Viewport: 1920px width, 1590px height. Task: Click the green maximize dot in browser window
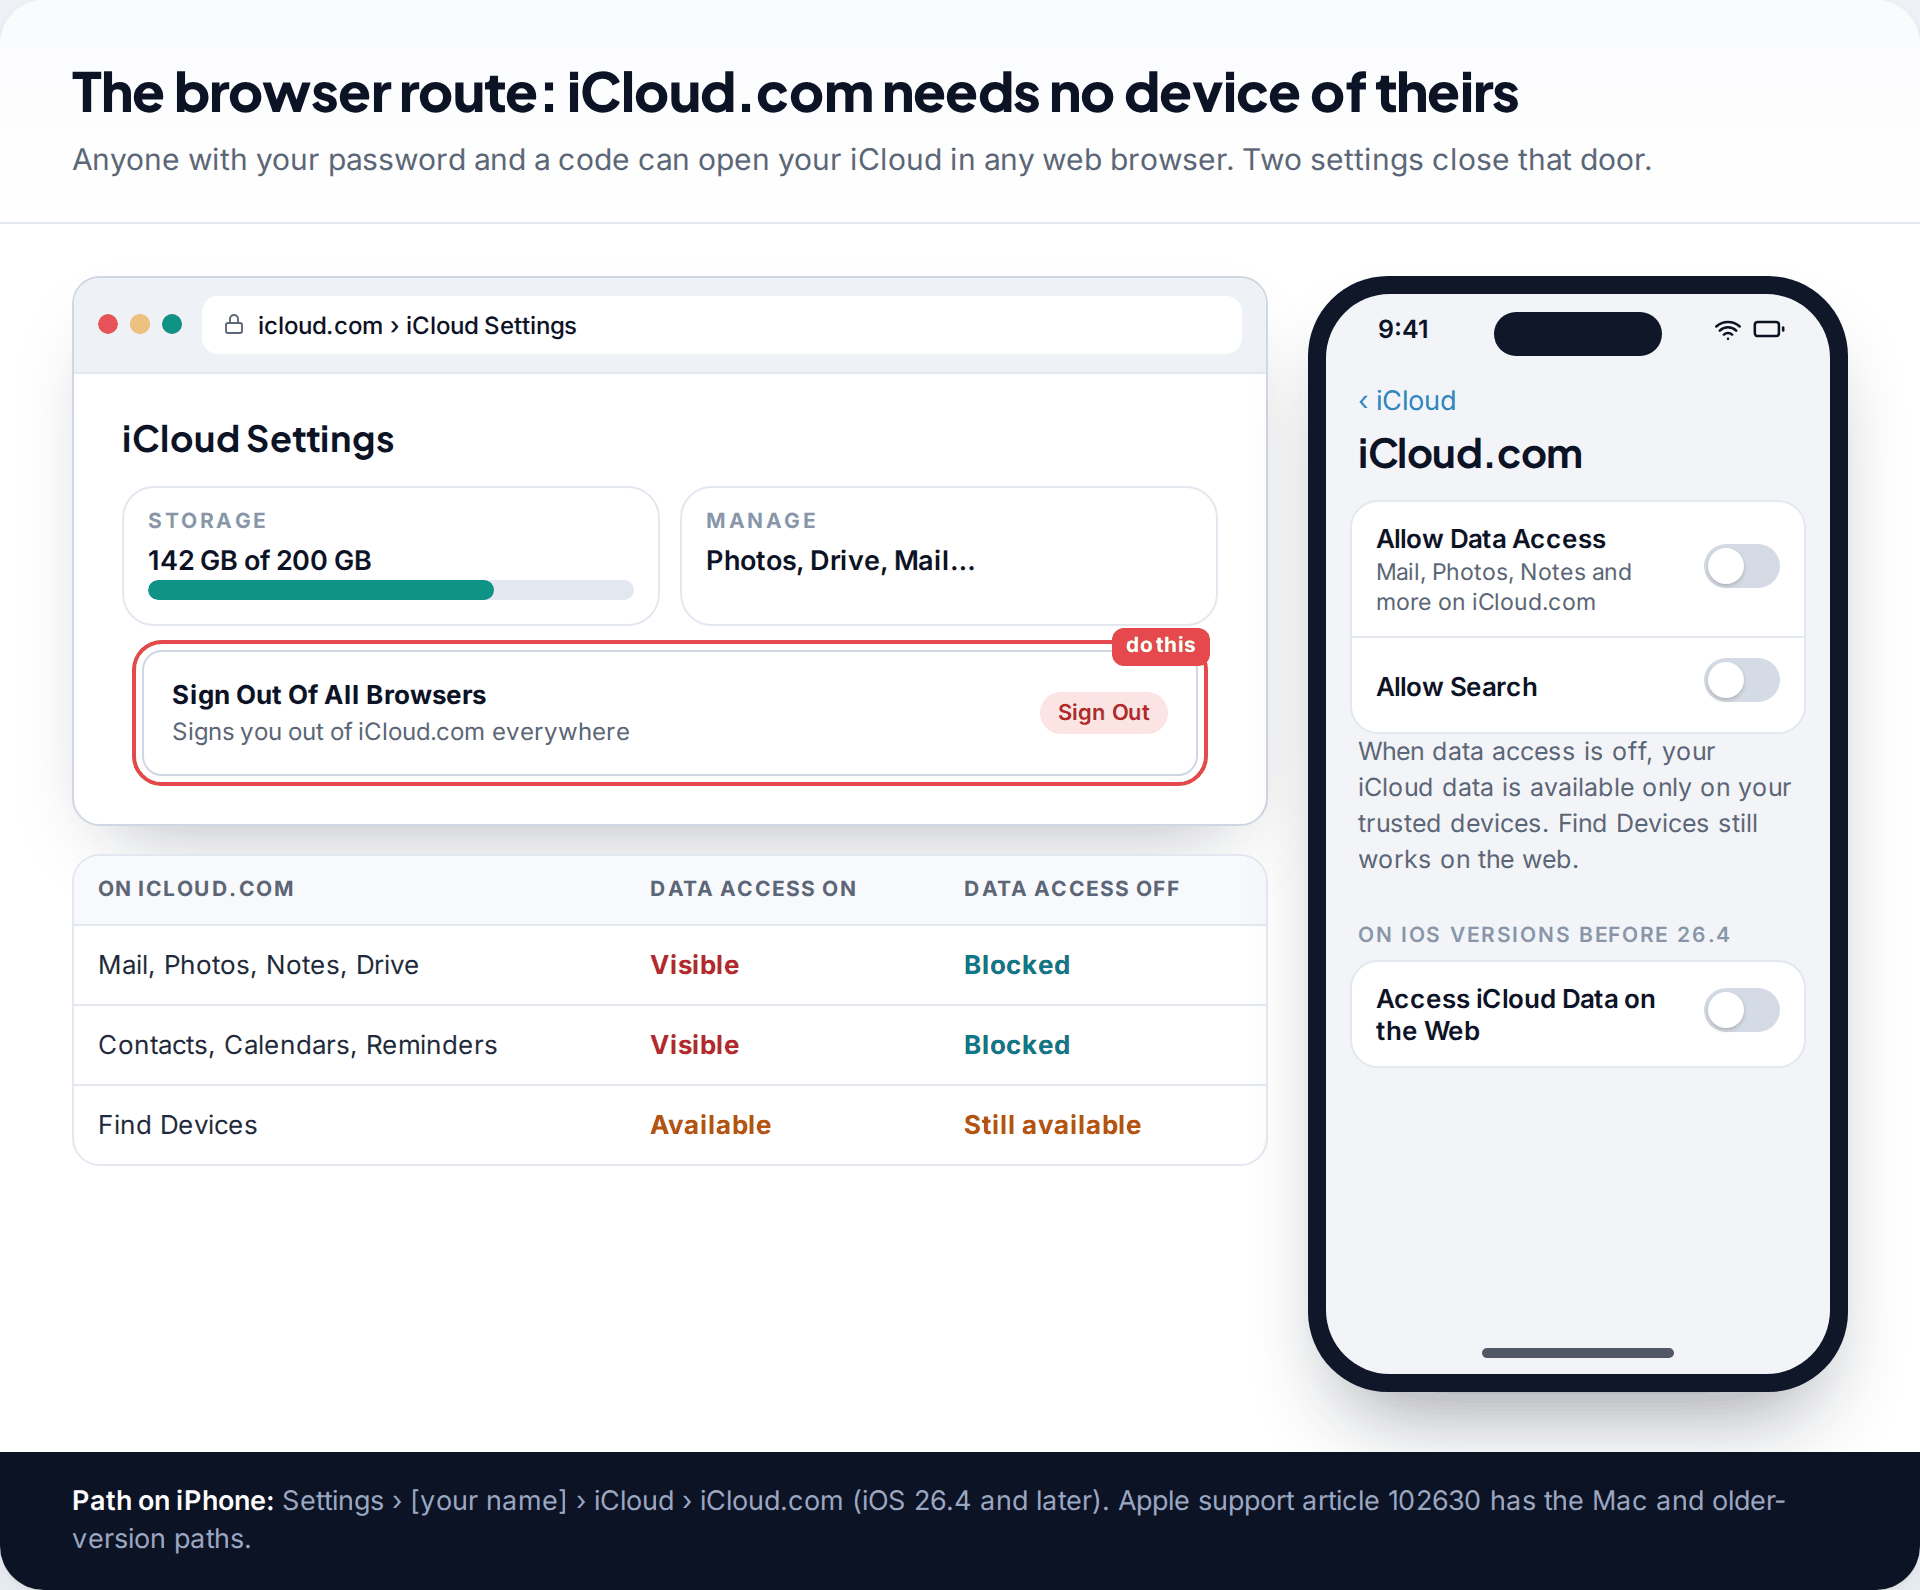point(172,324)
